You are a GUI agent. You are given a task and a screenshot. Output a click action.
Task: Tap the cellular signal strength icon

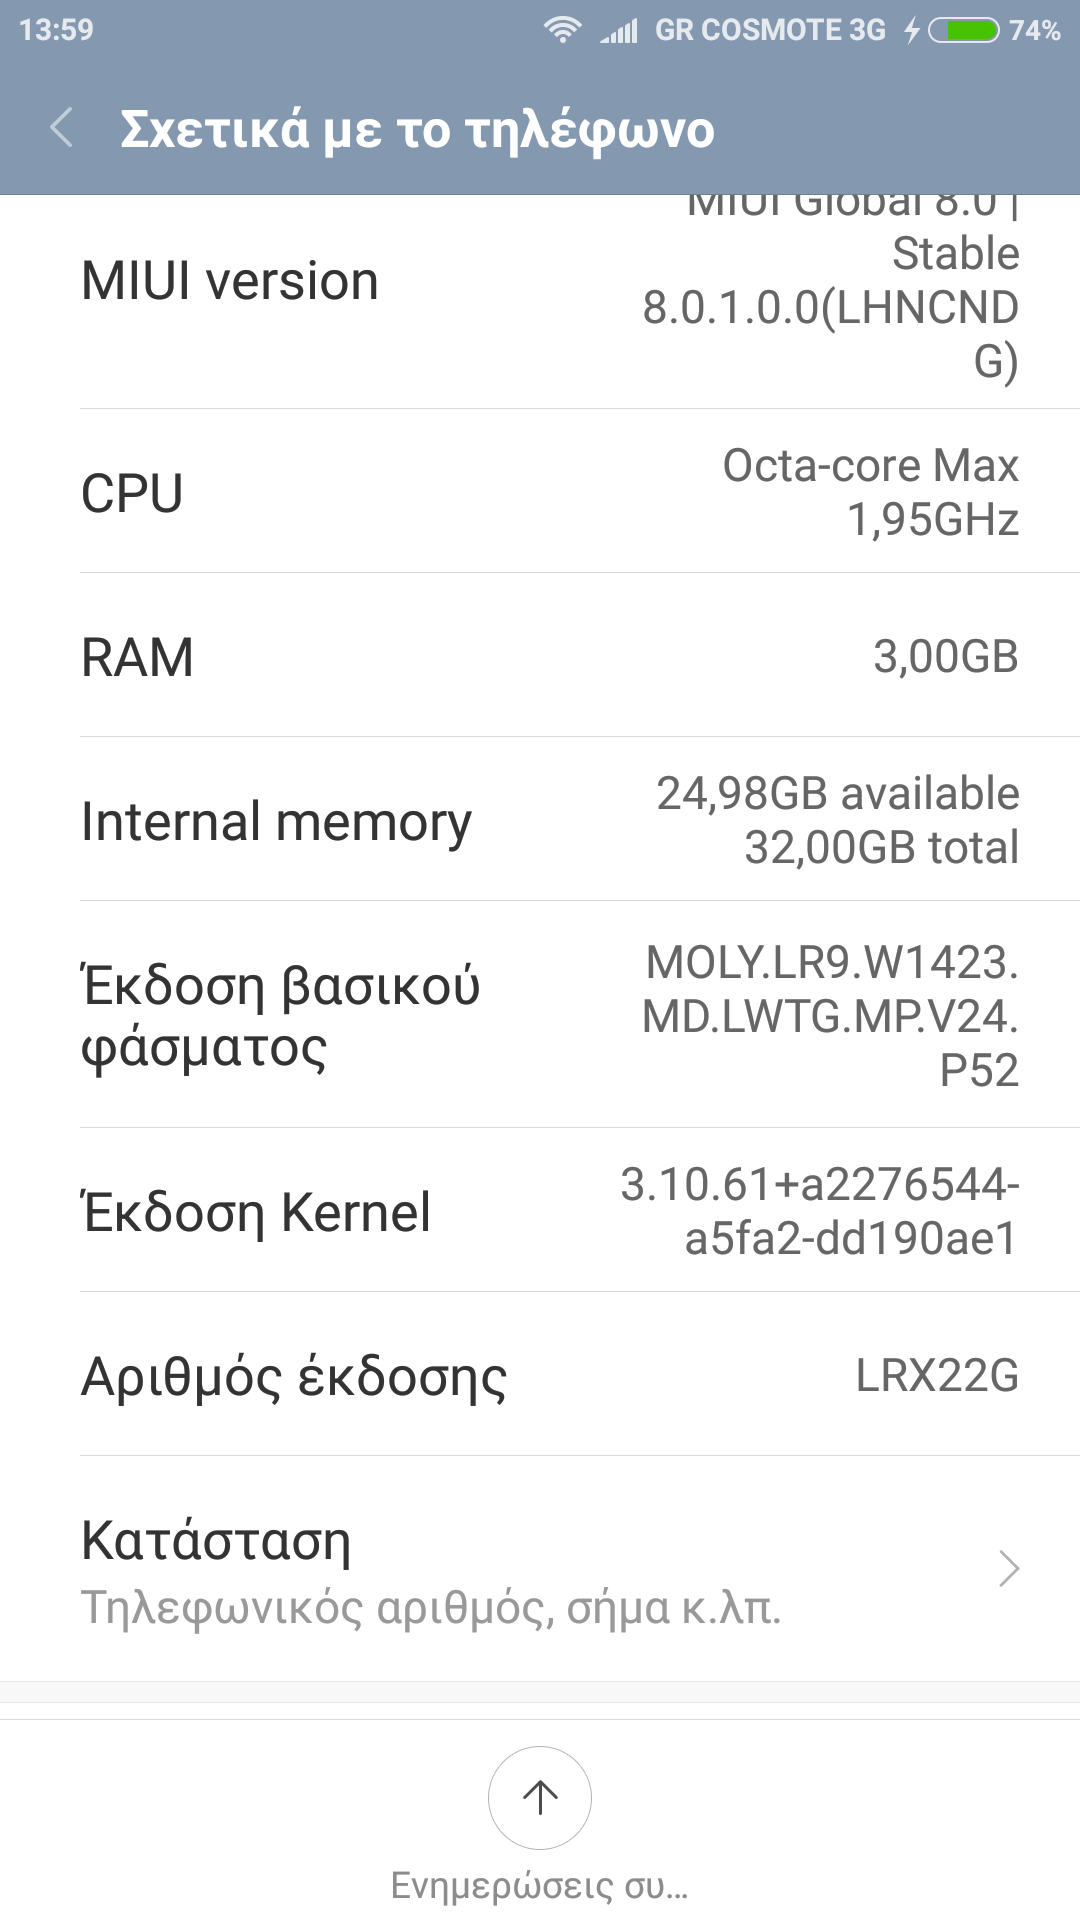tap(619, 31)
